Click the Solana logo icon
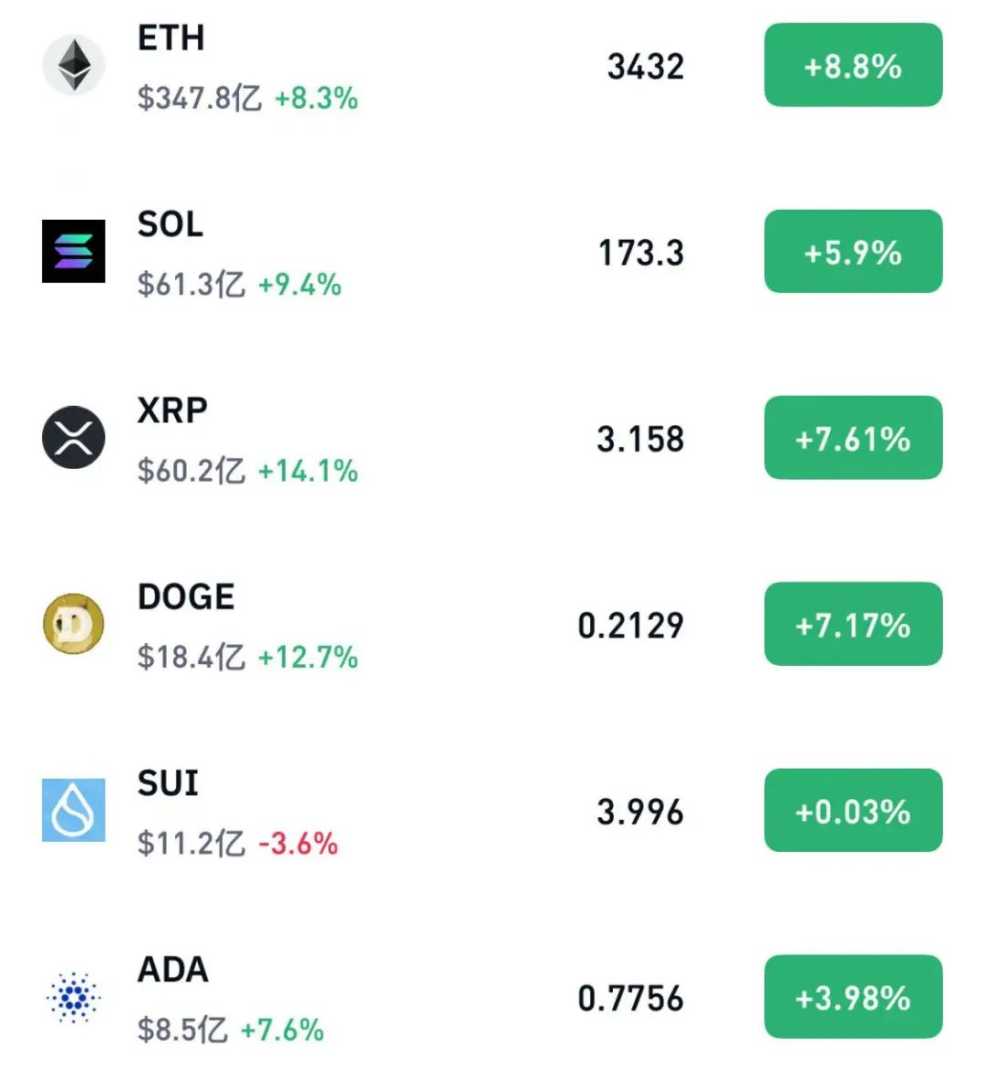The width and height of the screenshot is (985, 1080). click(73, 251)
